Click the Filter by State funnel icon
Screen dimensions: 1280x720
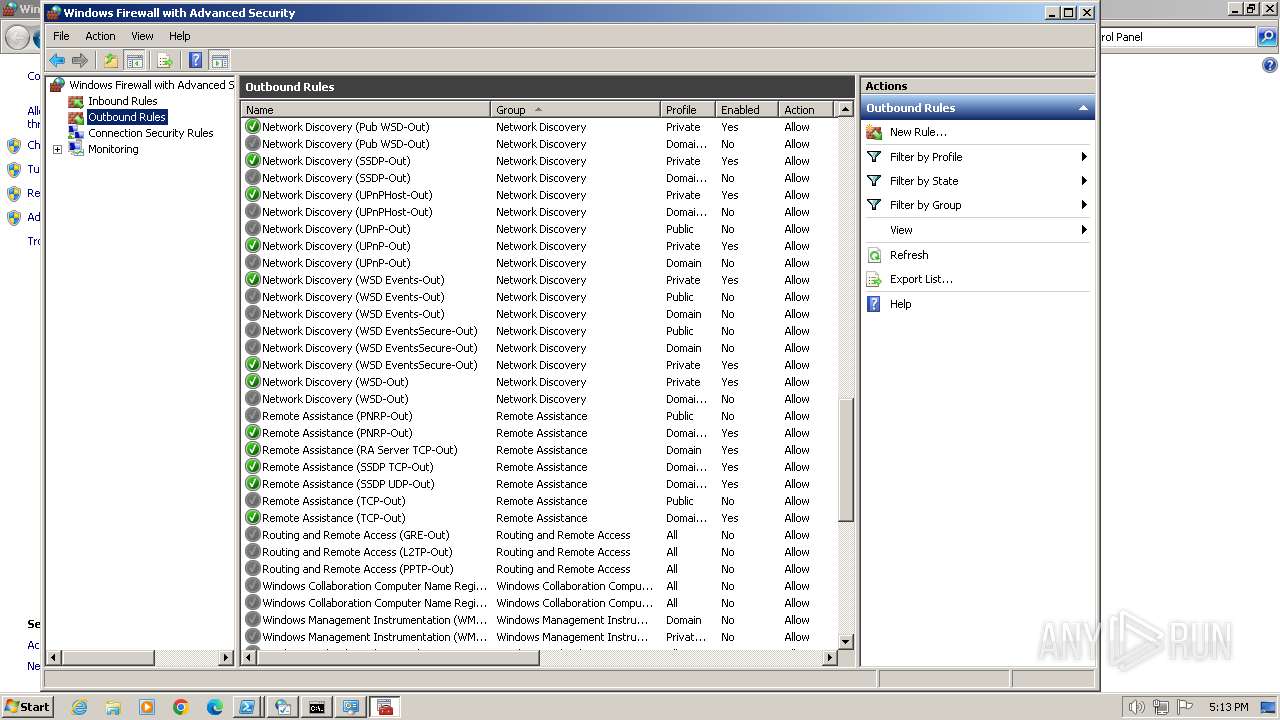pyautogui.click(x=874, y=181)
